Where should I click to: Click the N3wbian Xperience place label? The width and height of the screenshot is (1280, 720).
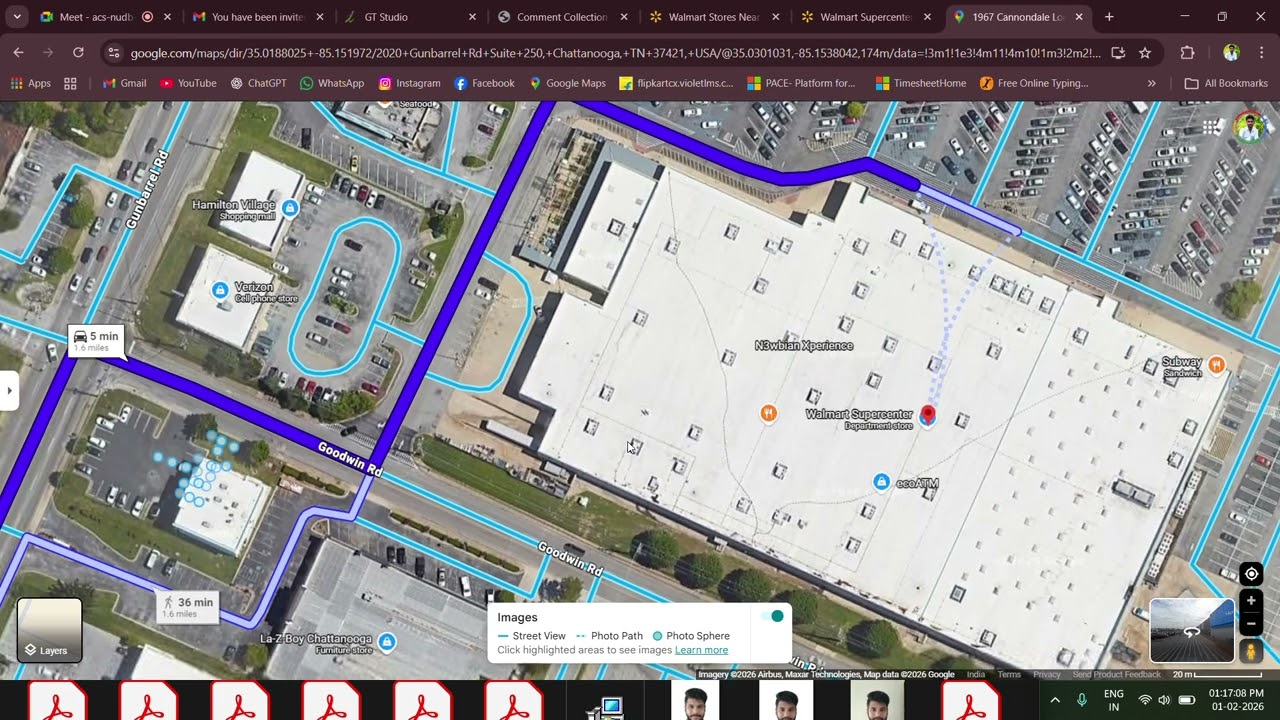[804, 345]
